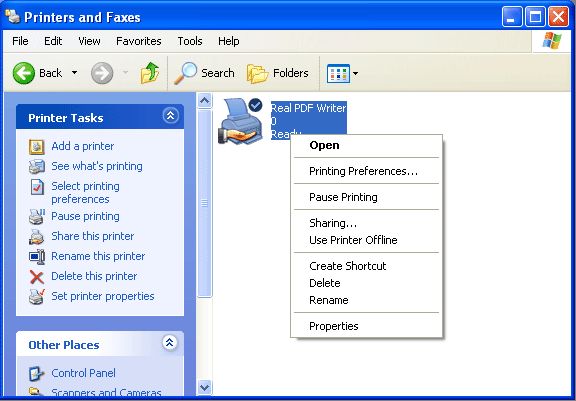Click the Pause printing task icon

(37, 217)
